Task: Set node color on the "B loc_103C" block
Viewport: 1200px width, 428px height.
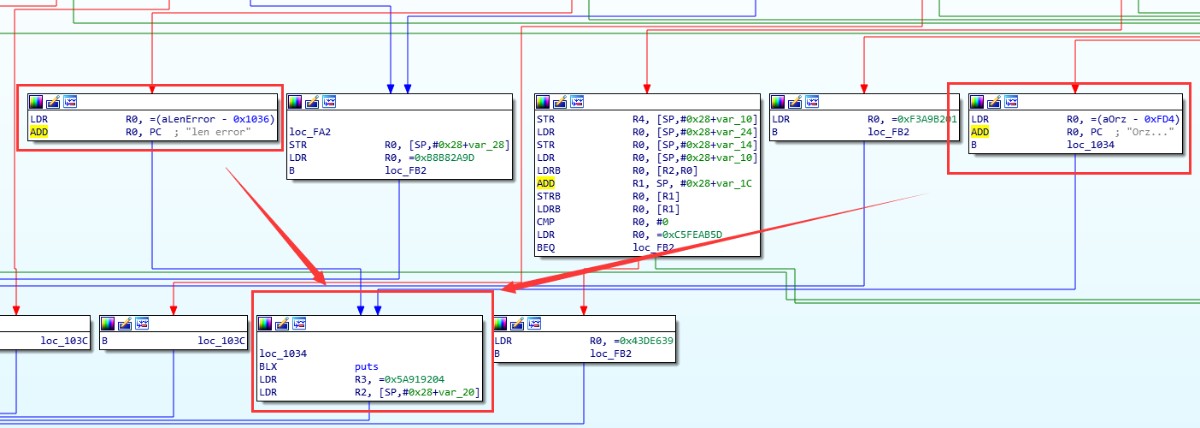Action: coord(109,324)
